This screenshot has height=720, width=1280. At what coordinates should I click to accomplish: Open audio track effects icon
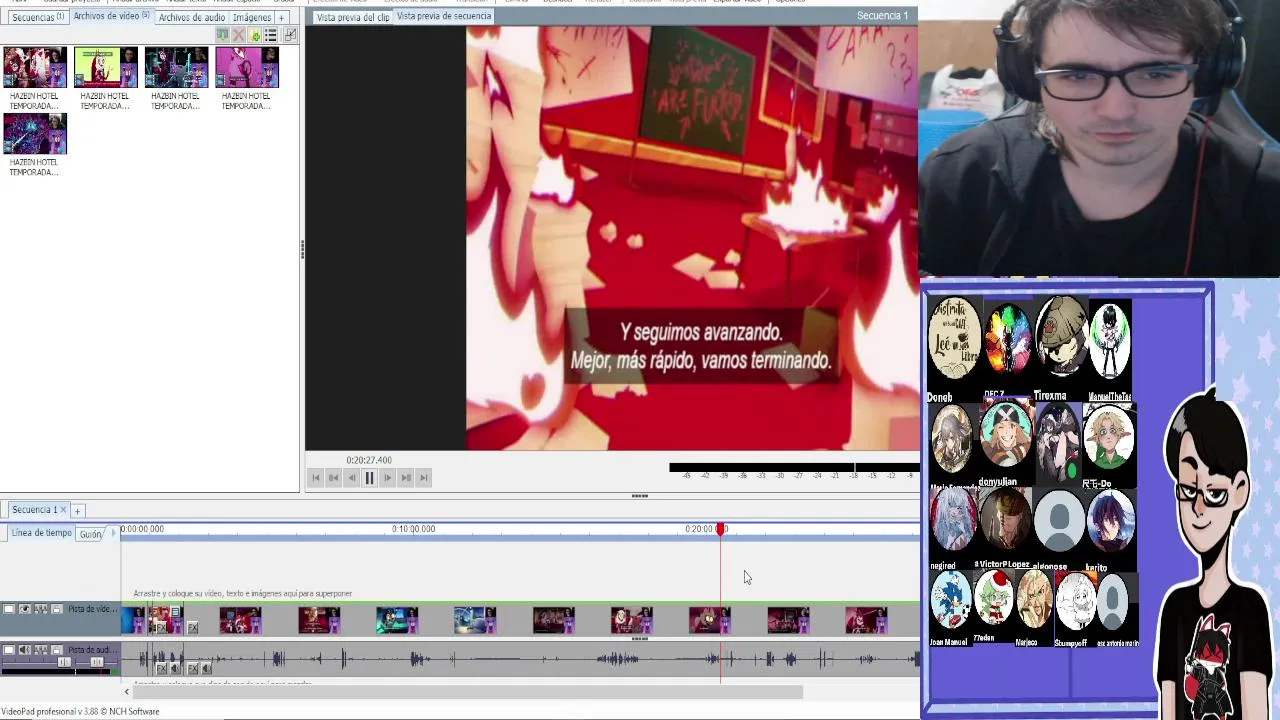click(41, 650)
